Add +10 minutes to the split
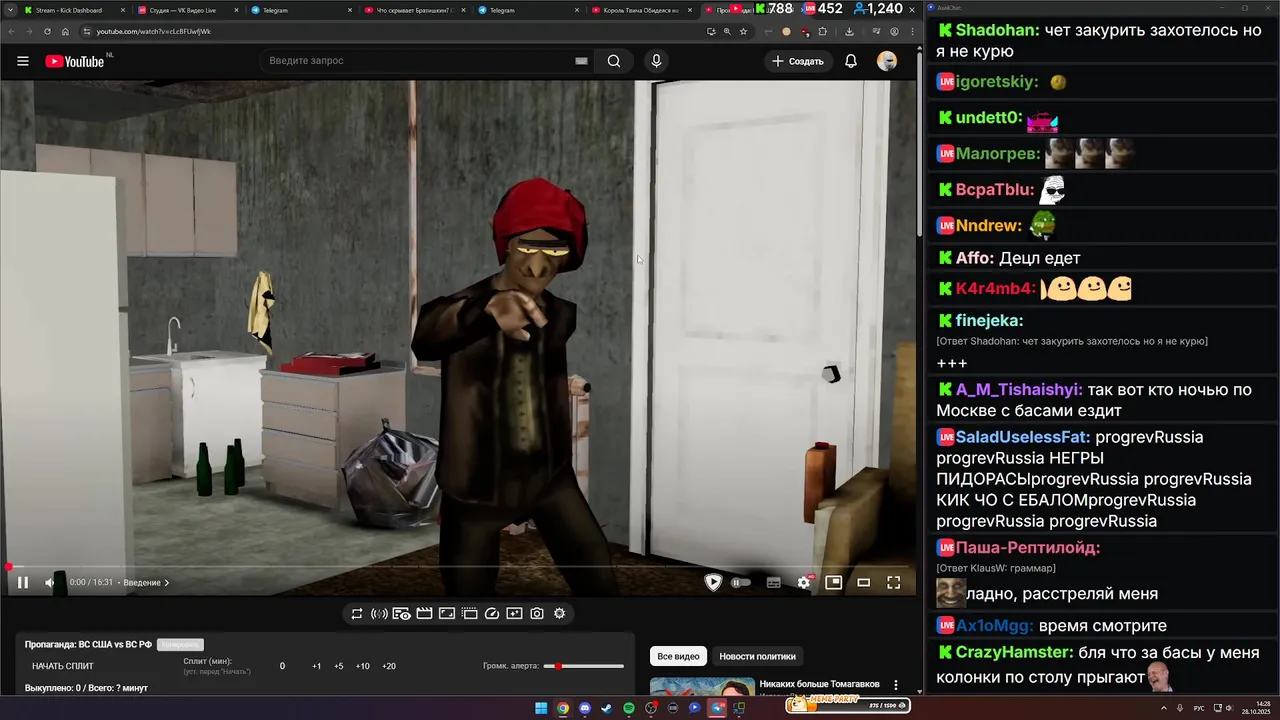Viewport: 1280px width, 720px height. click(363, 666)
